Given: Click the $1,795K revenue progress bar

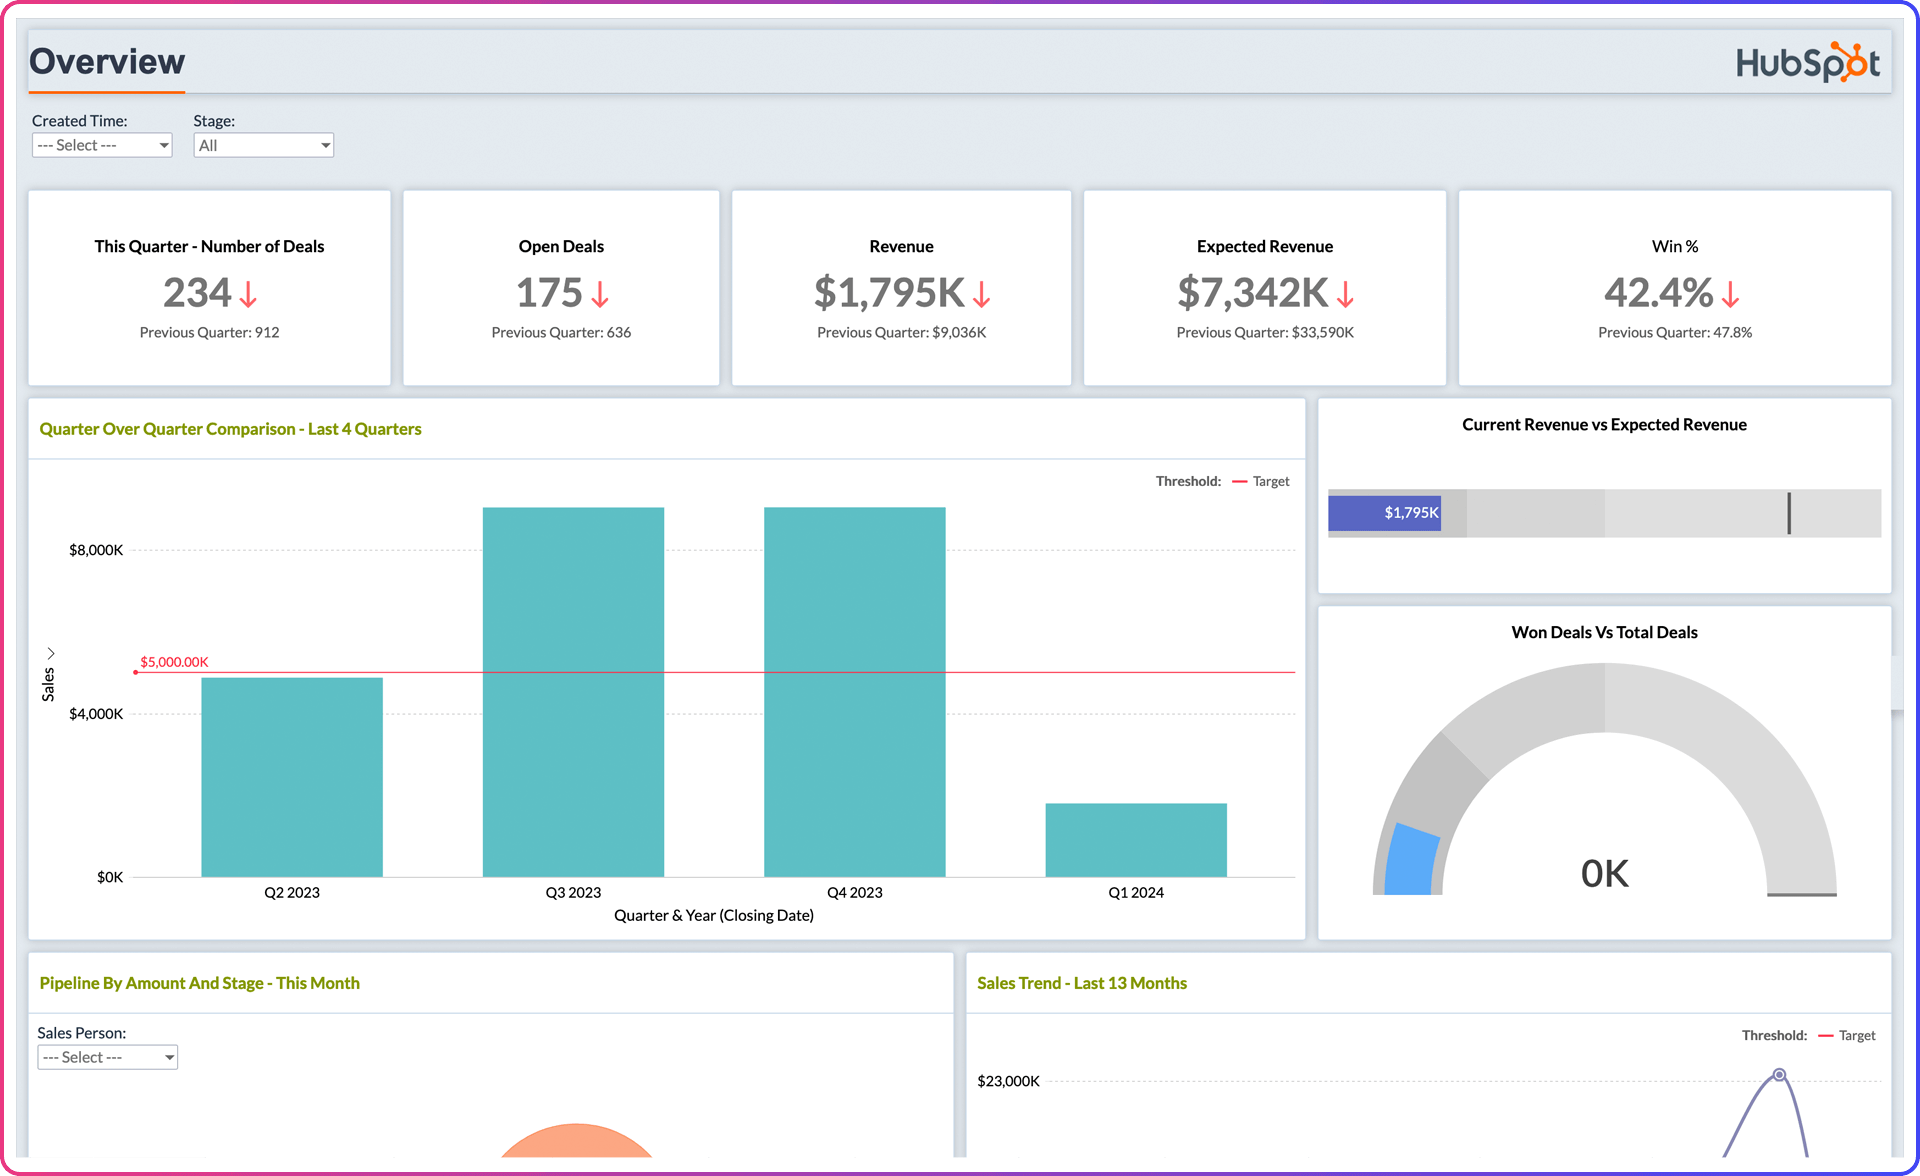Looking at the screenshot, I should 1384,512.
